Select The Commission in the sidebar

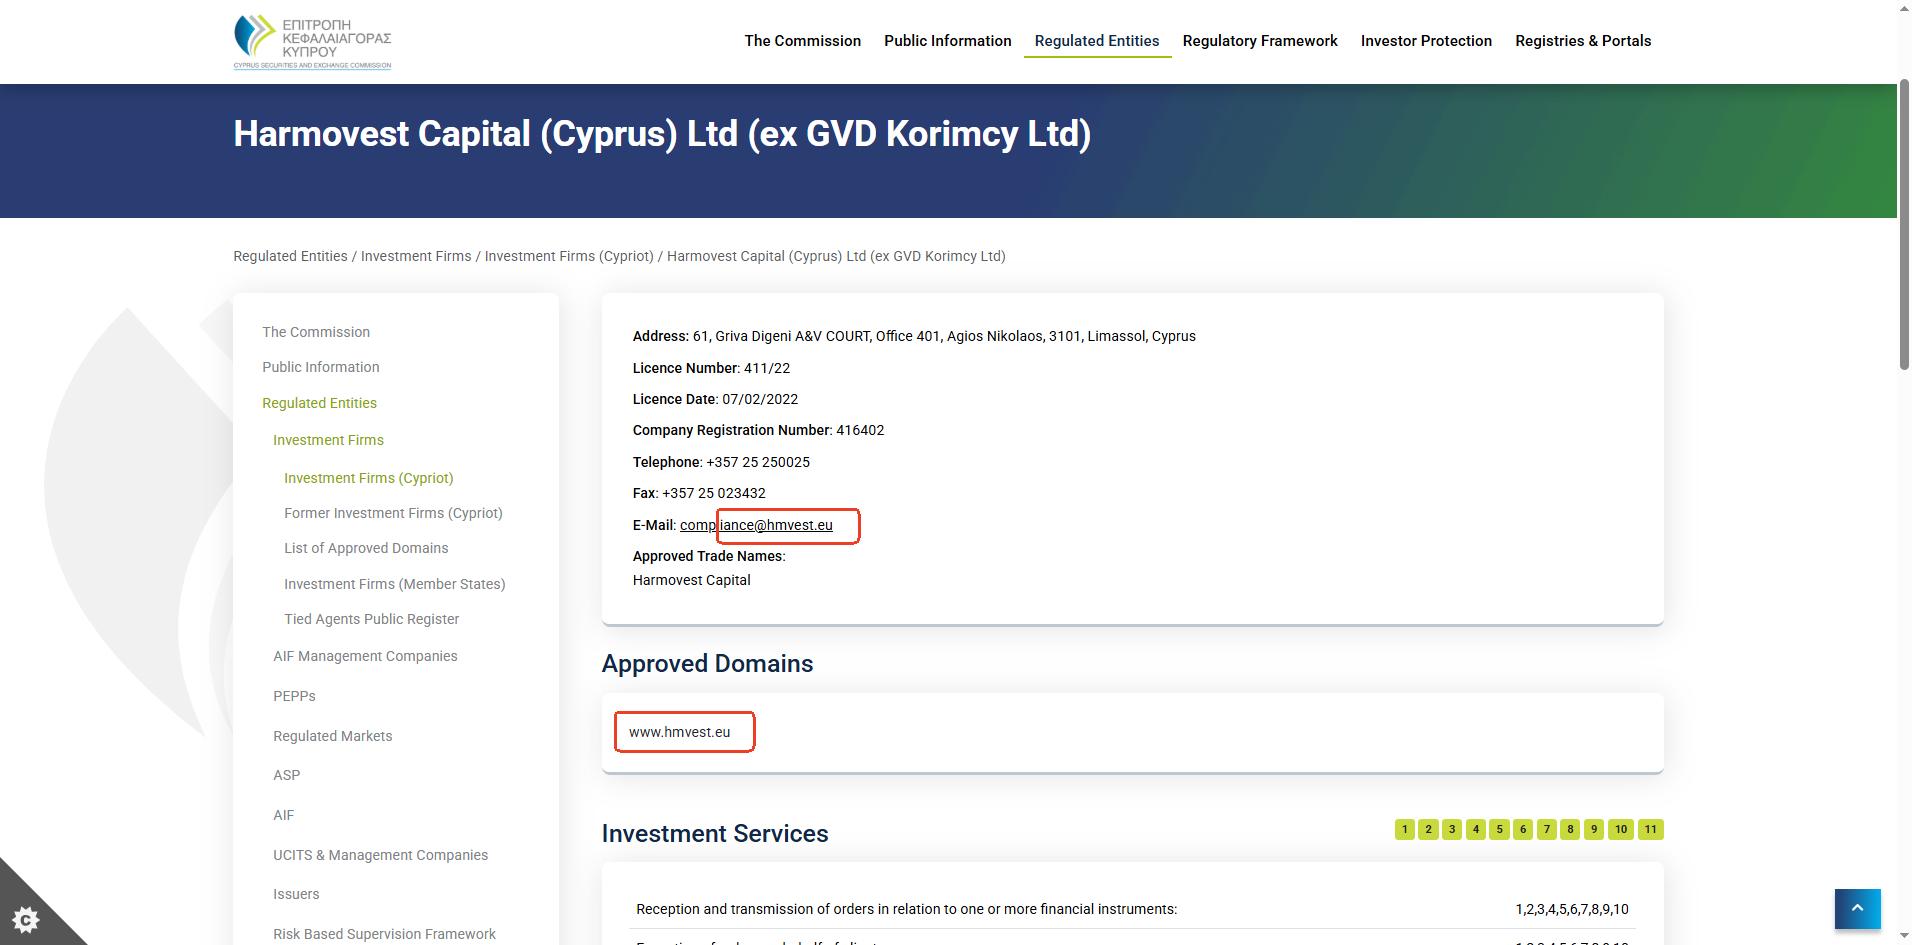(x=316, y=332)
